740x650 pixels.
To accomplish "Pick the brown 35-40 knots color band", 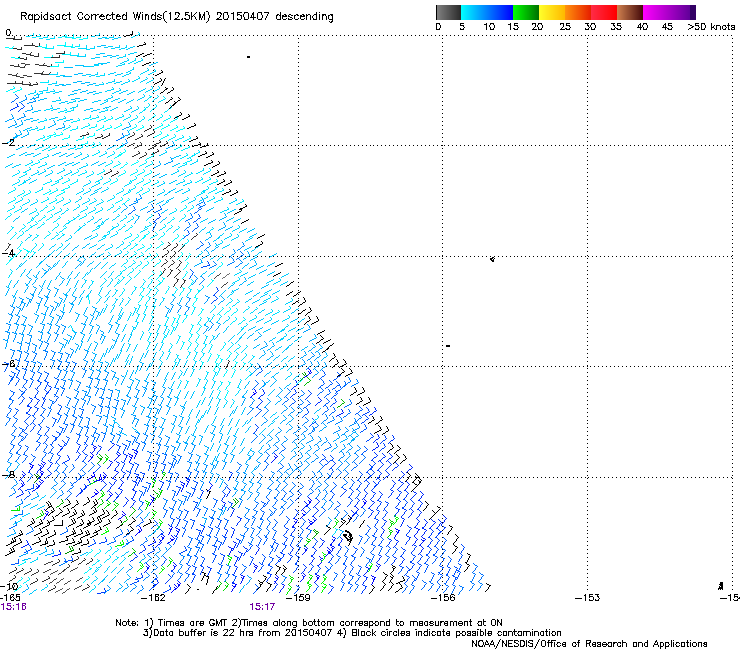I will (x=630, y=12).
